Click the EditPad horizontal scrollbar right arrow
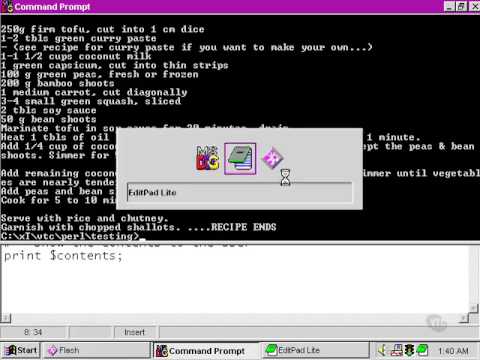 click(x=464, y=319)
